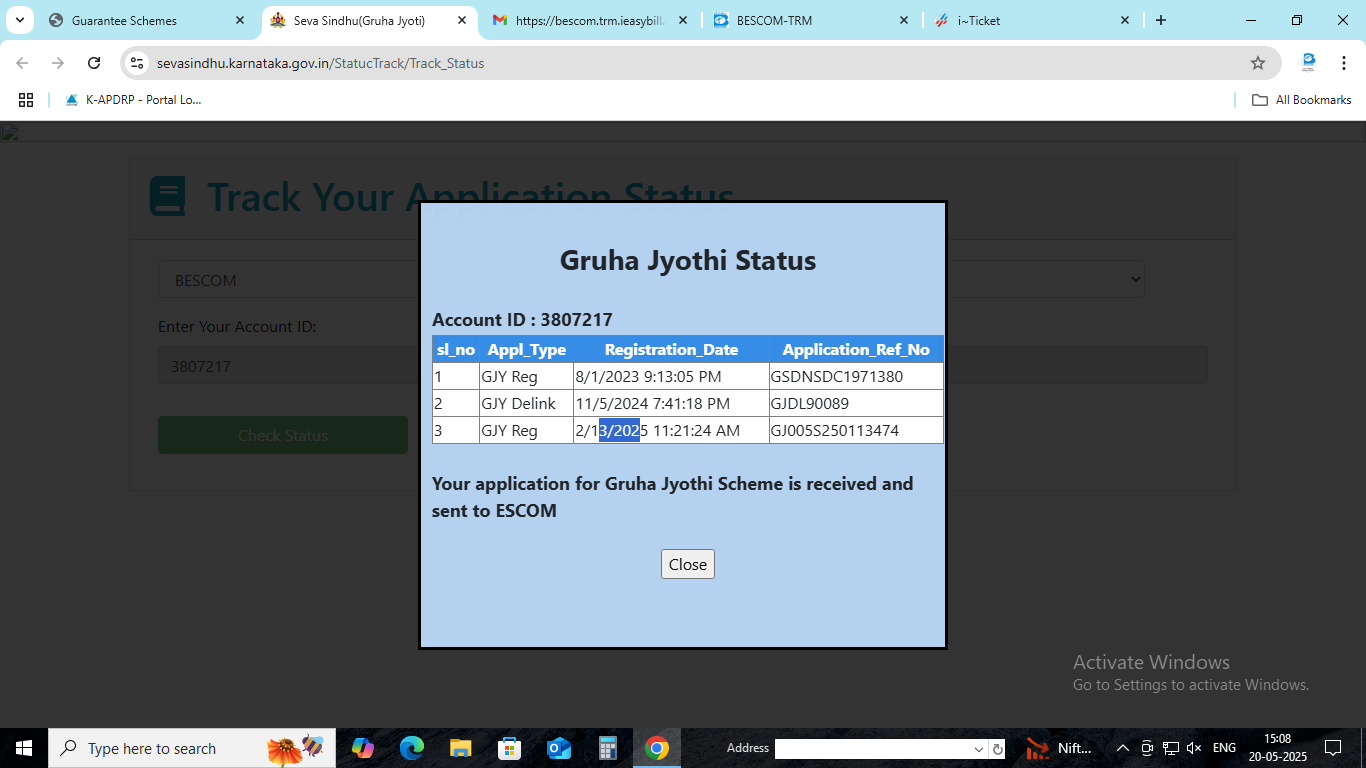This screenshot has width=1366, height=768.
Task: Switch the ENG input language indicator
Action: [1224, 748]
